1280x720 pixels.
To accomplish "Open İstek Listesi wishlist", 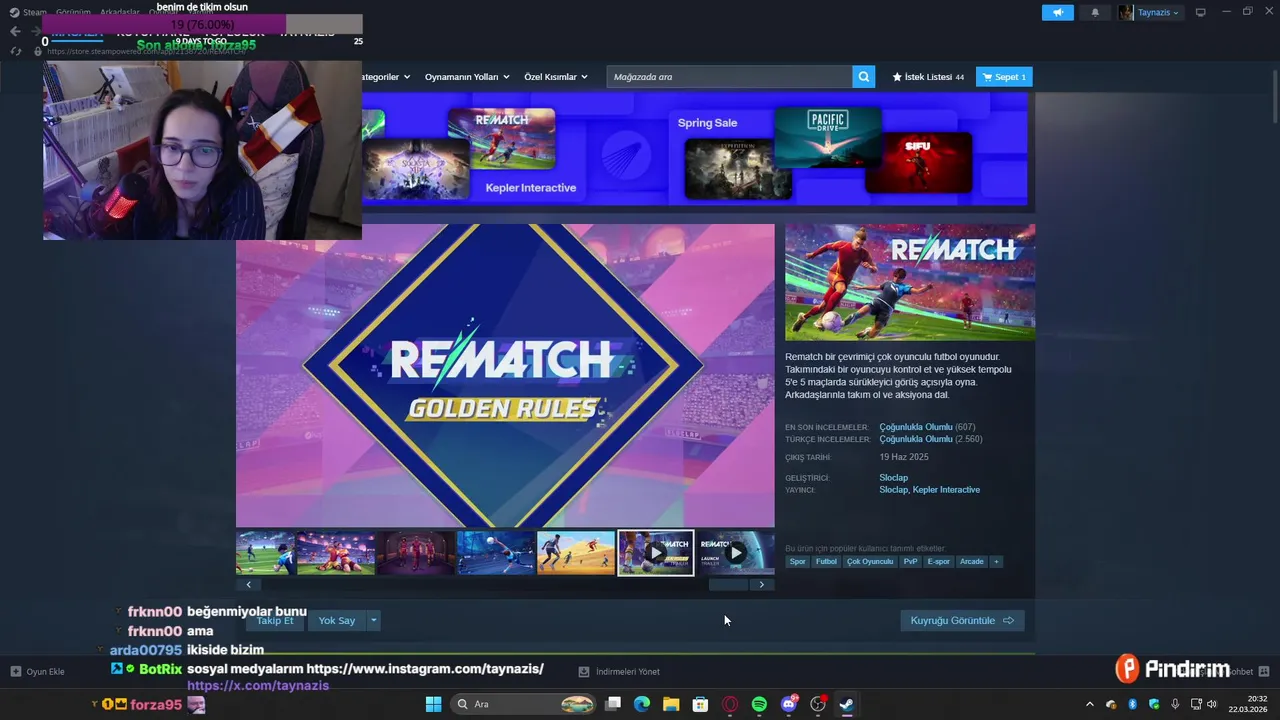I will point(928,77).
